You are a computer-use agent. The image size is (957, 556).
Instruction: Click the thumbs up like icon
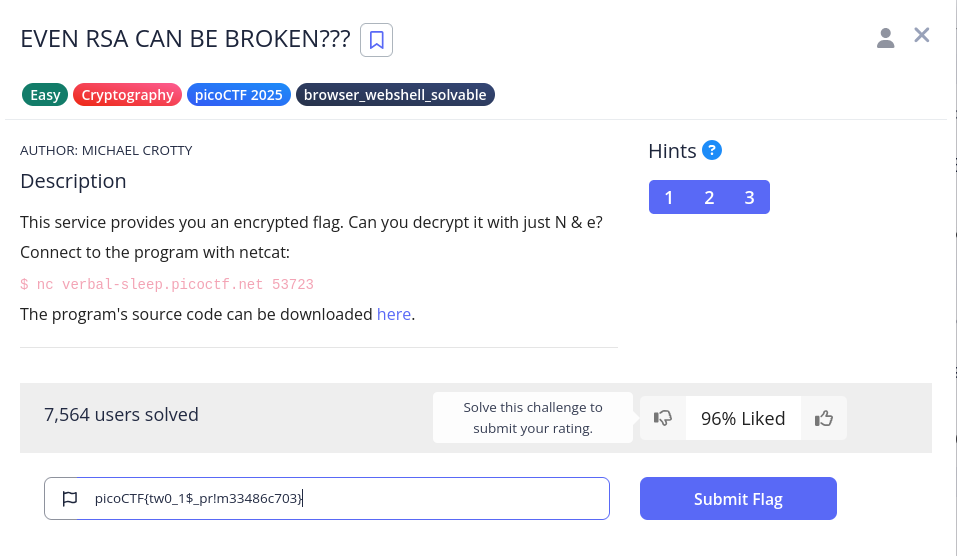pyautogui.click(x=824, y=419)
